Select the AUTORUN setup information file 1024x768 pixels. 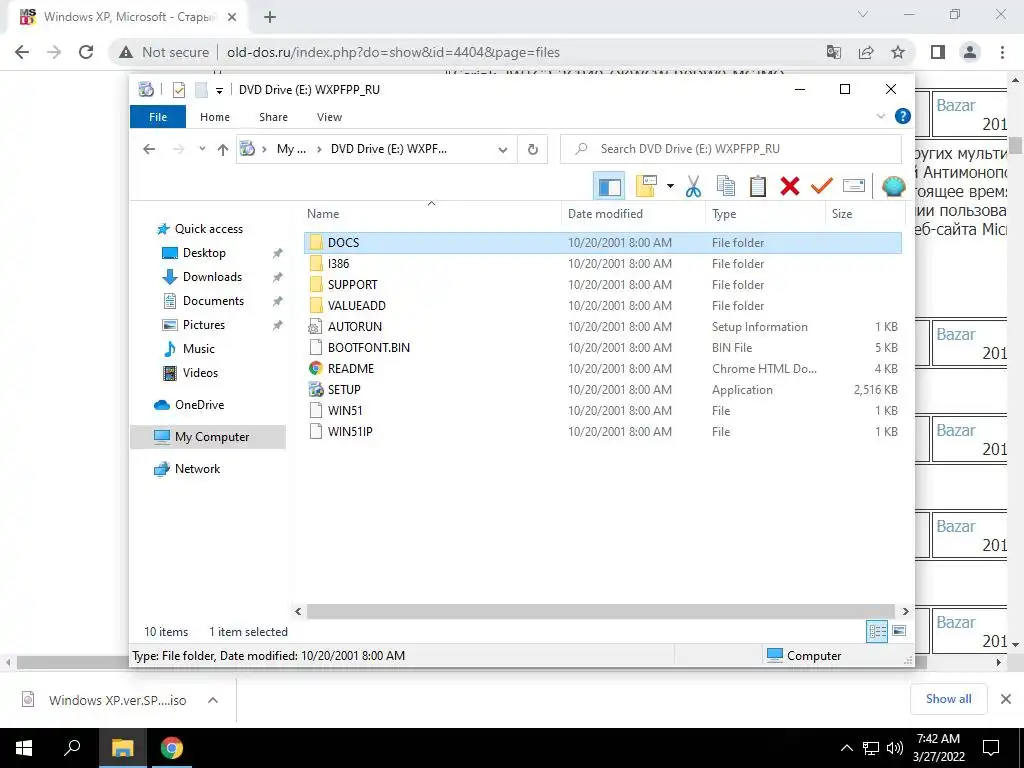[x=603, y=327]
